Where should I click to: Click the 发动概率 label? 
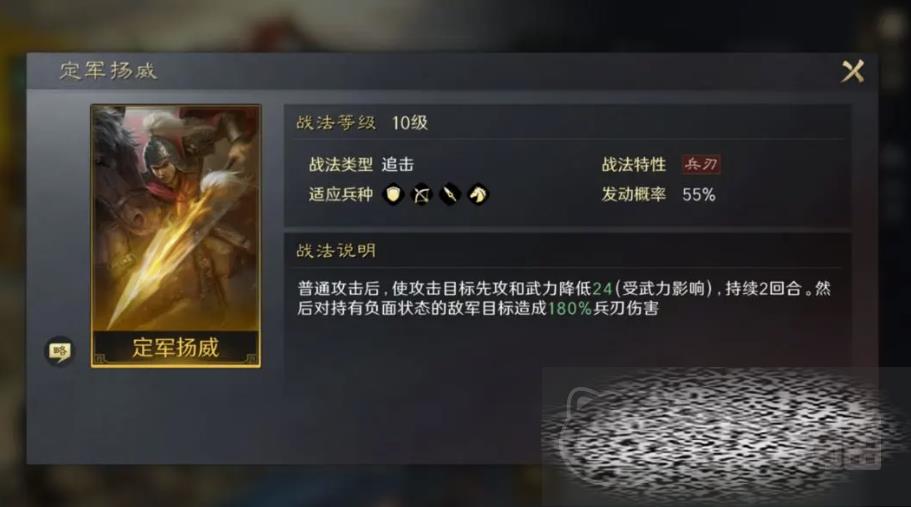(633, 194)
